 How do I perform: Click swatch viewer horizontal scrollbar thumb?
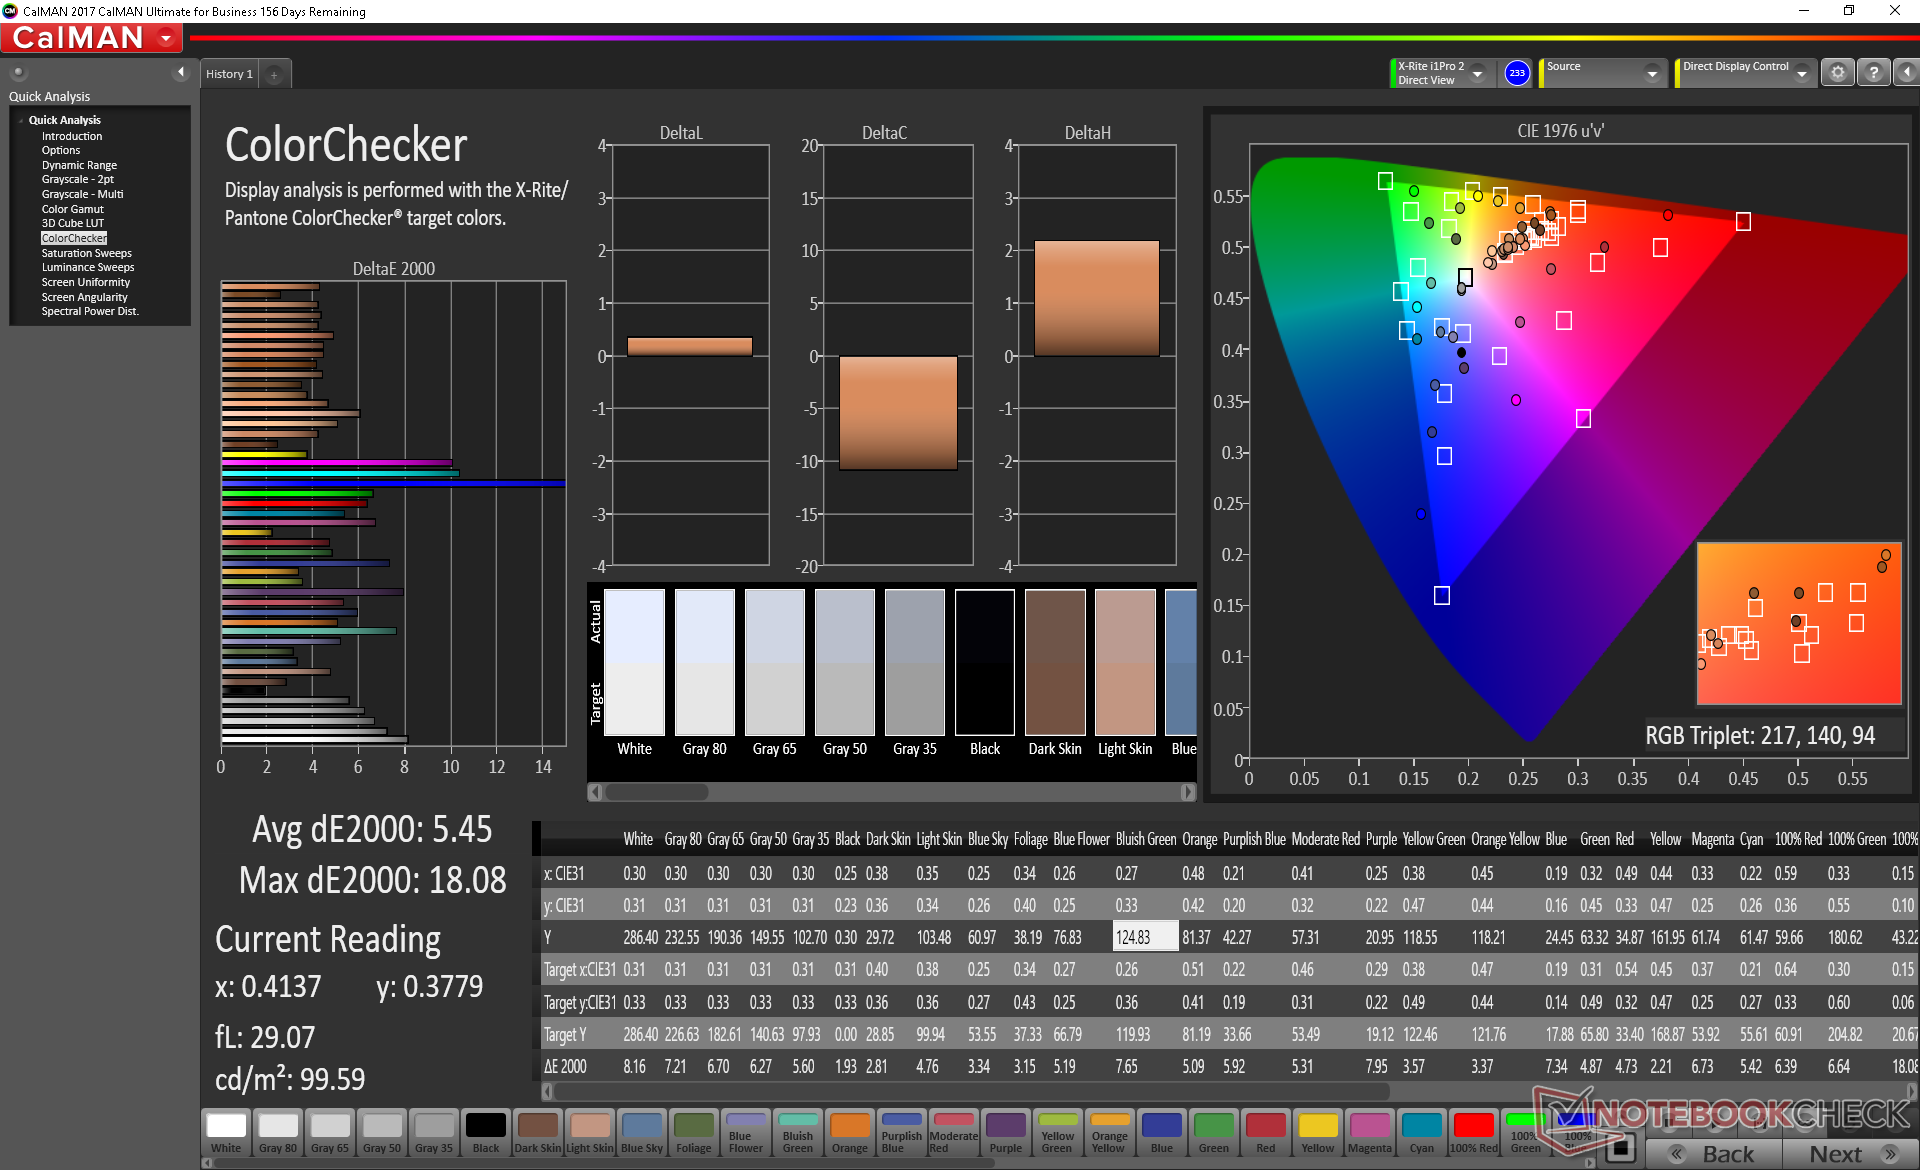tap(657, 792)
